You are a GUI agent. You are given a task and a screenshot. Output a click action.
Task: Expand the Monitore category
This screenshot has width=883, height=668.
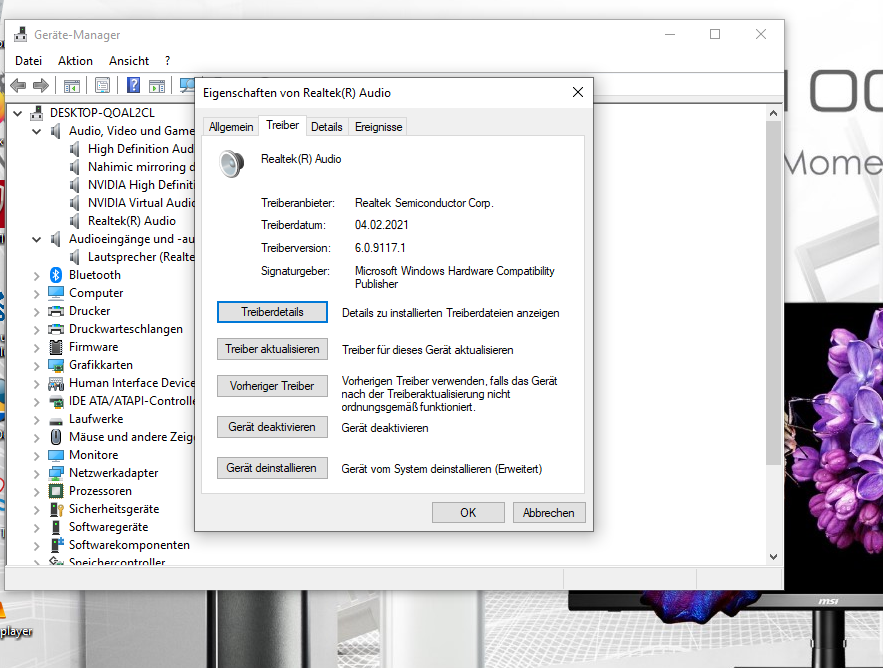click(37, 456)
